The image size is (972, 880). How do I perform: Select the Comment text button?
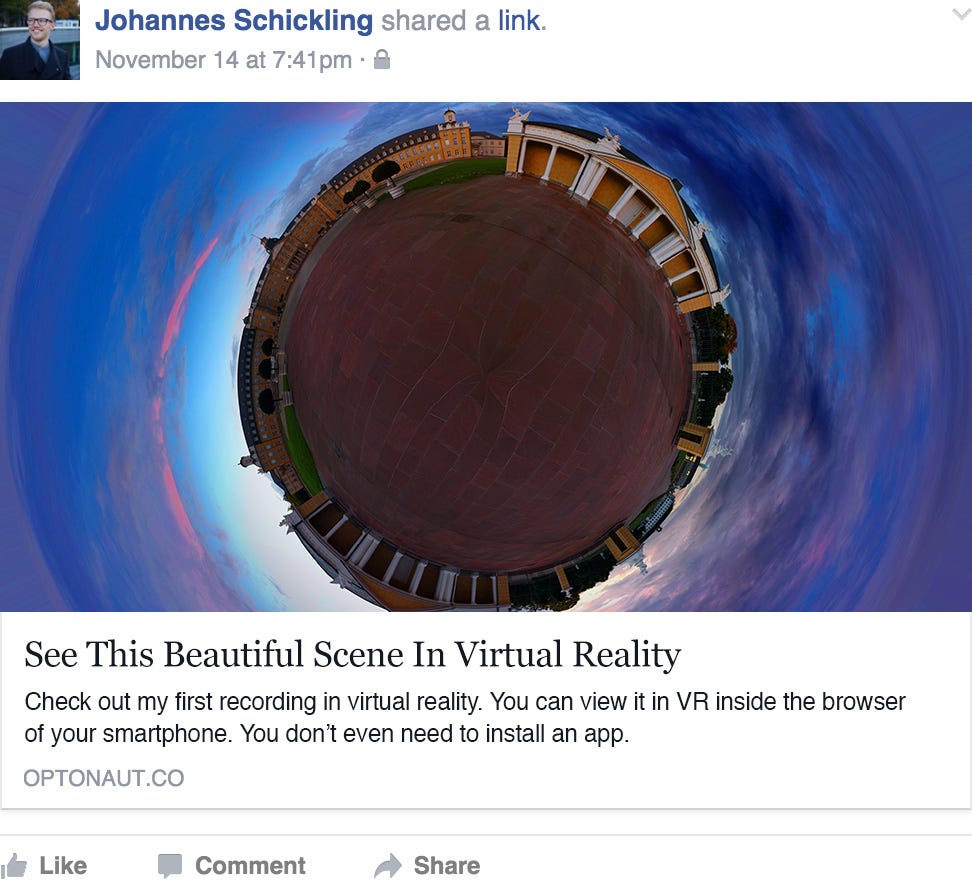(250, 866)
